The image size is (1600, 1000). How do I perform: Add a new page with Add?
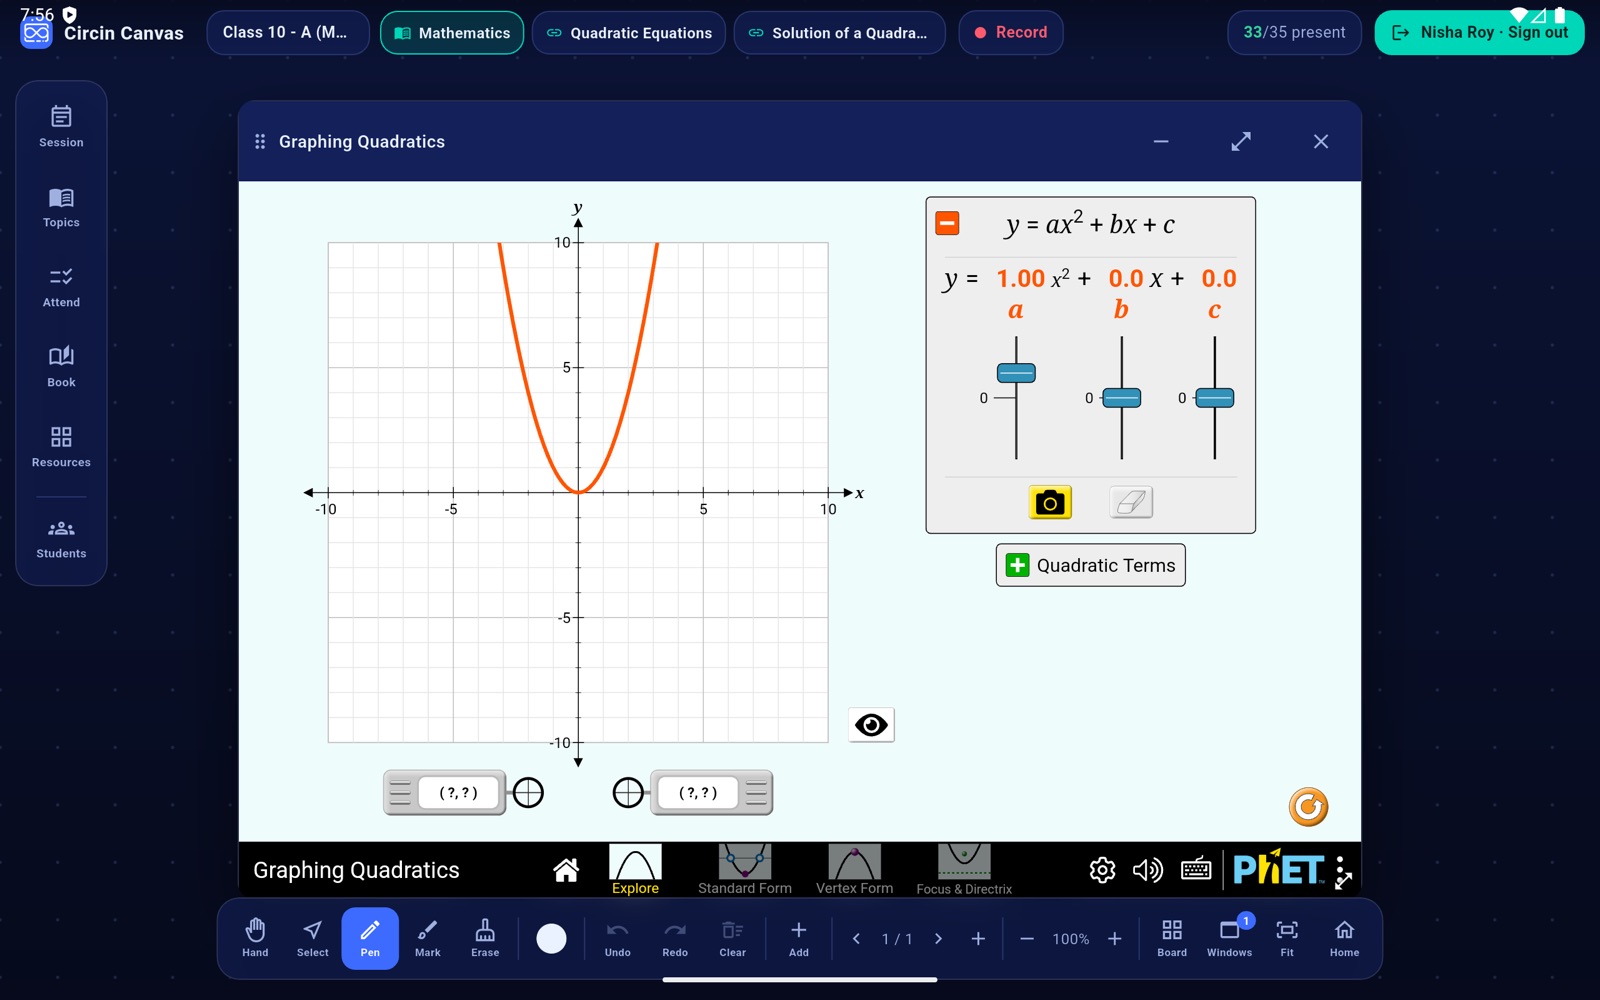(x=799, y=938)
